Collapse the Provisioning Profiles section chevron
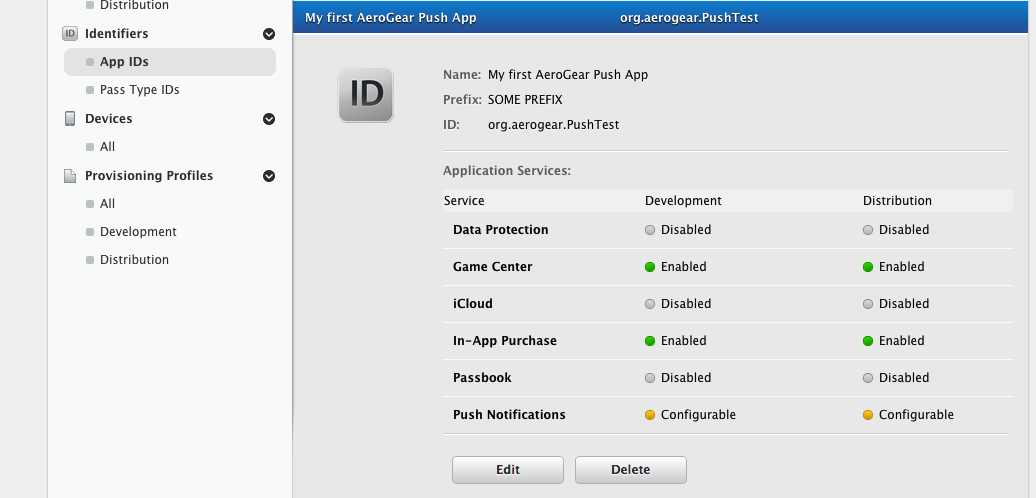Screen dimensions: 1036x498 tap(268, 176)
